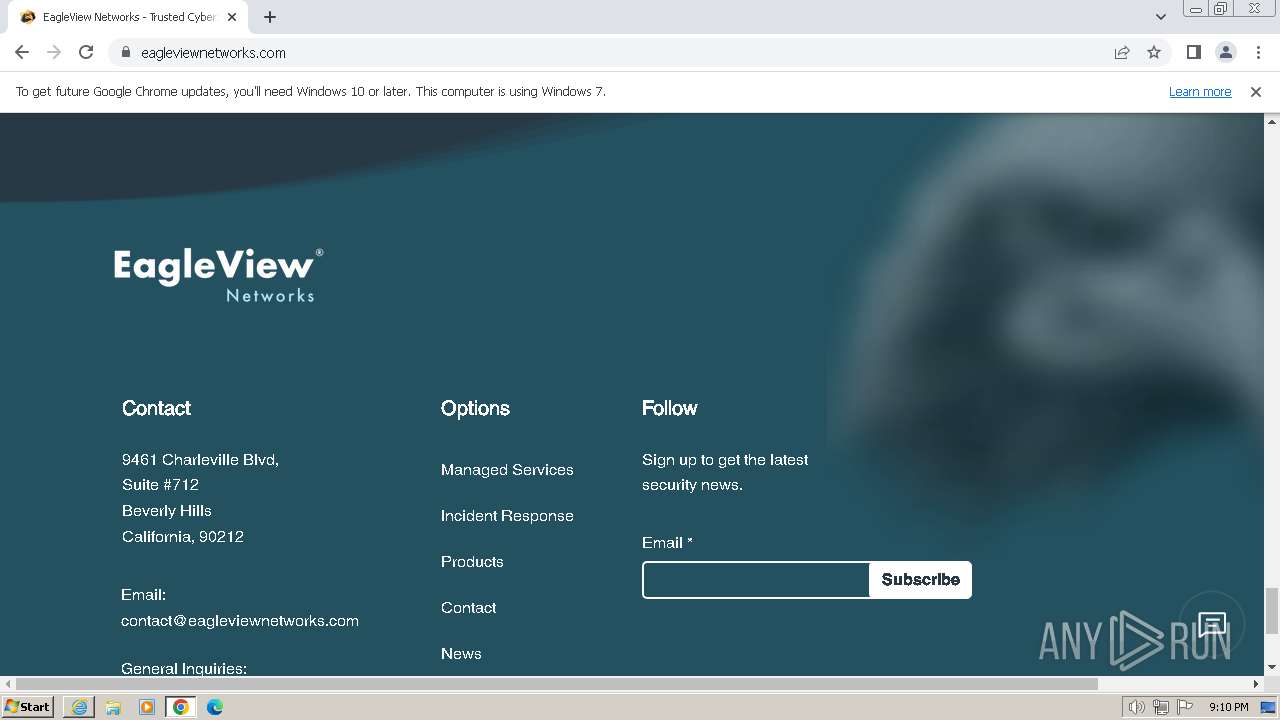Click the Follow footer heading
Viewport: 1280px width, 720px height.
669,408
